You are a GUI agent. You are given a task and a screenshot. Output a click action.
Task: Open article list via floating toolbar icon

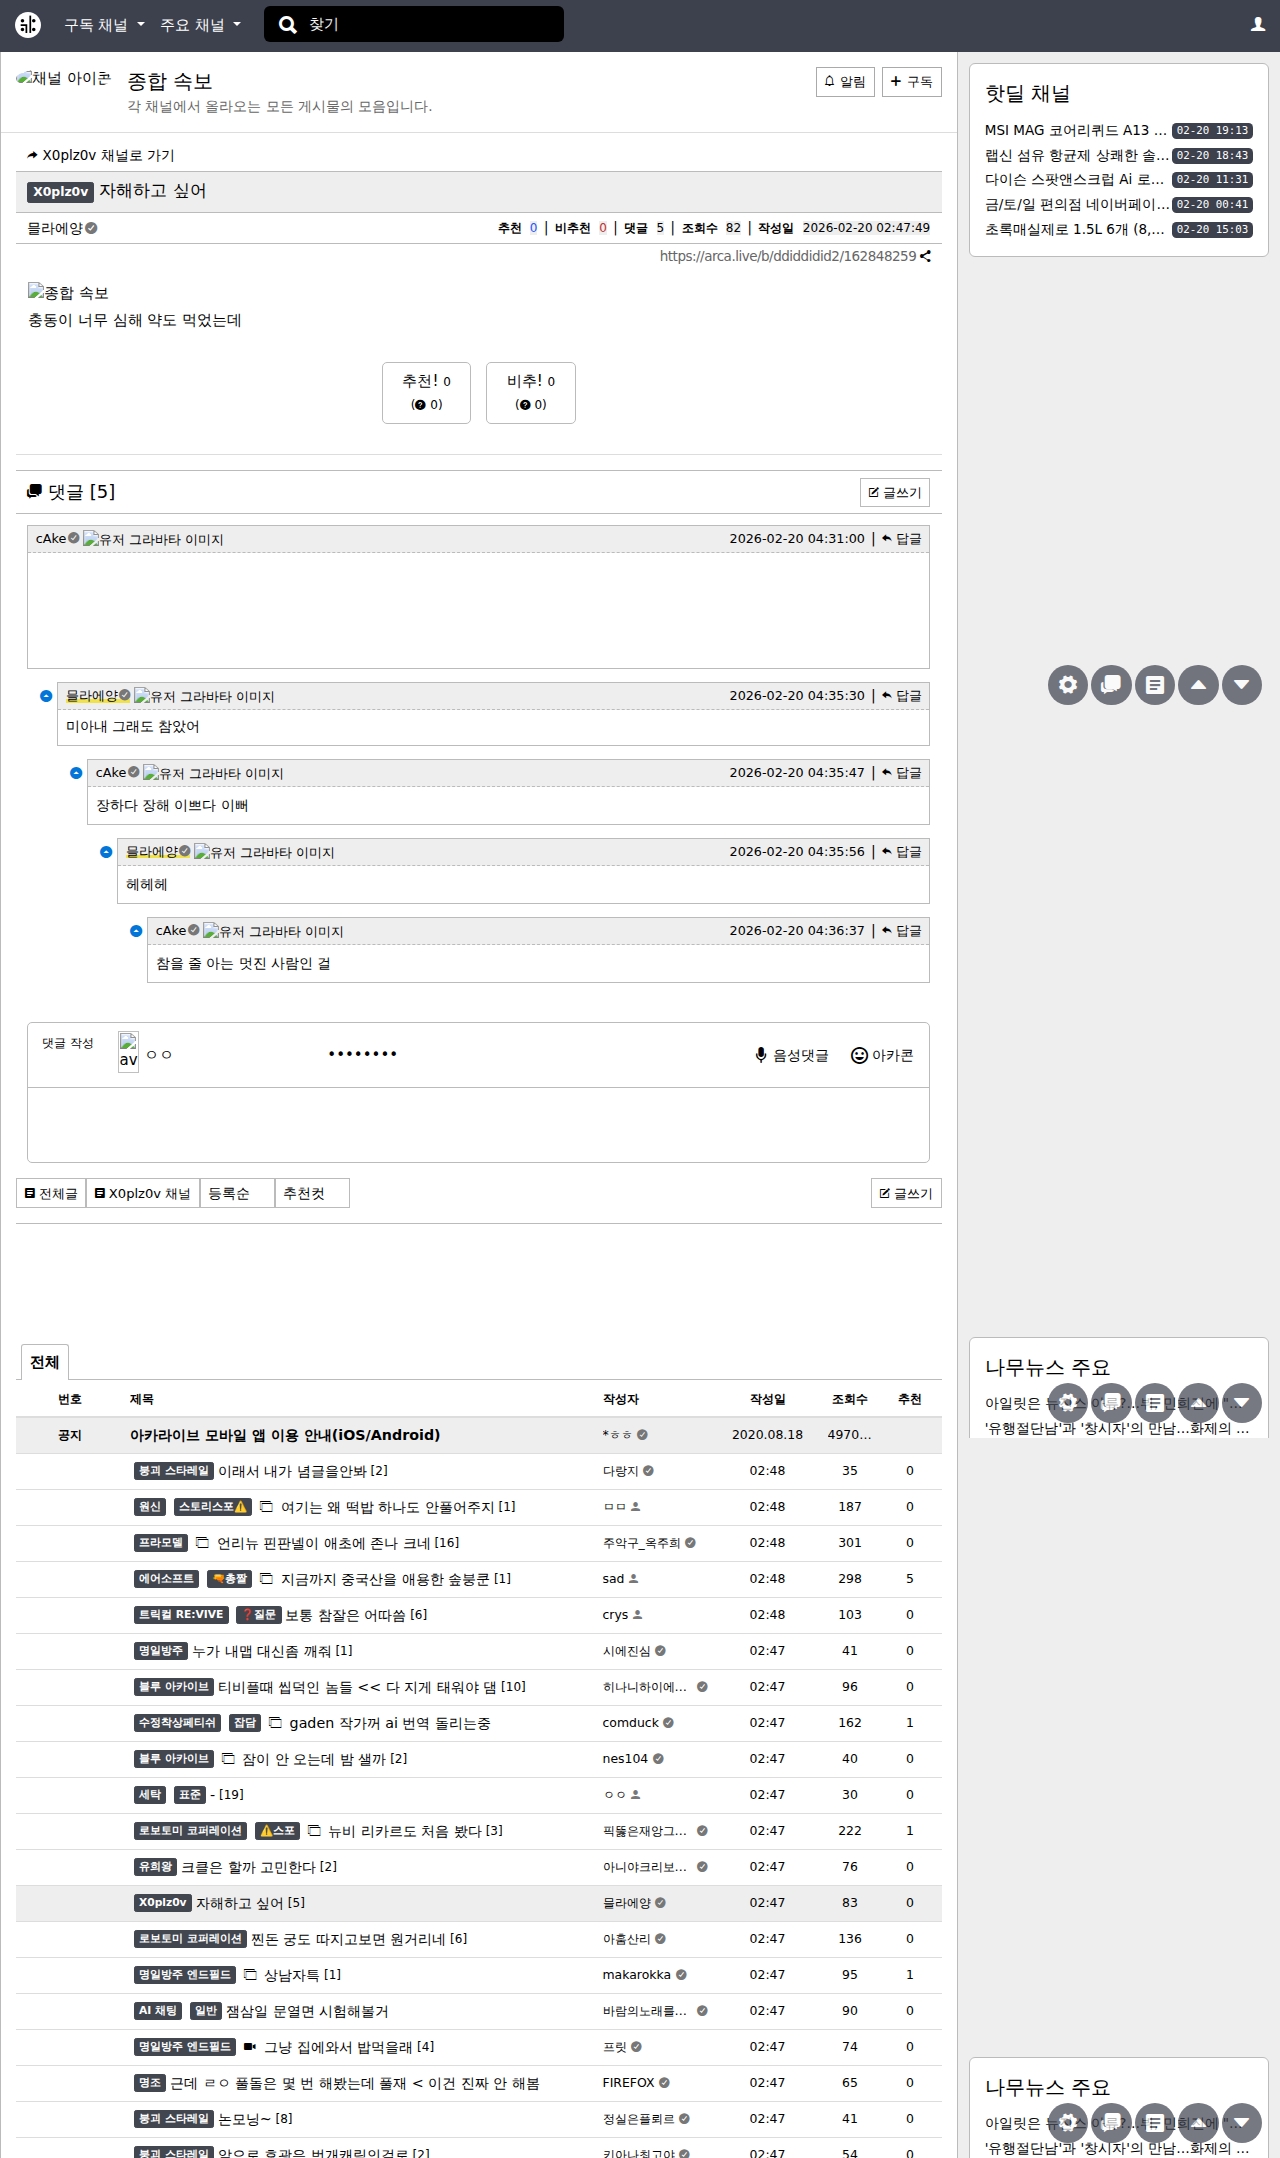[1155, 685]
